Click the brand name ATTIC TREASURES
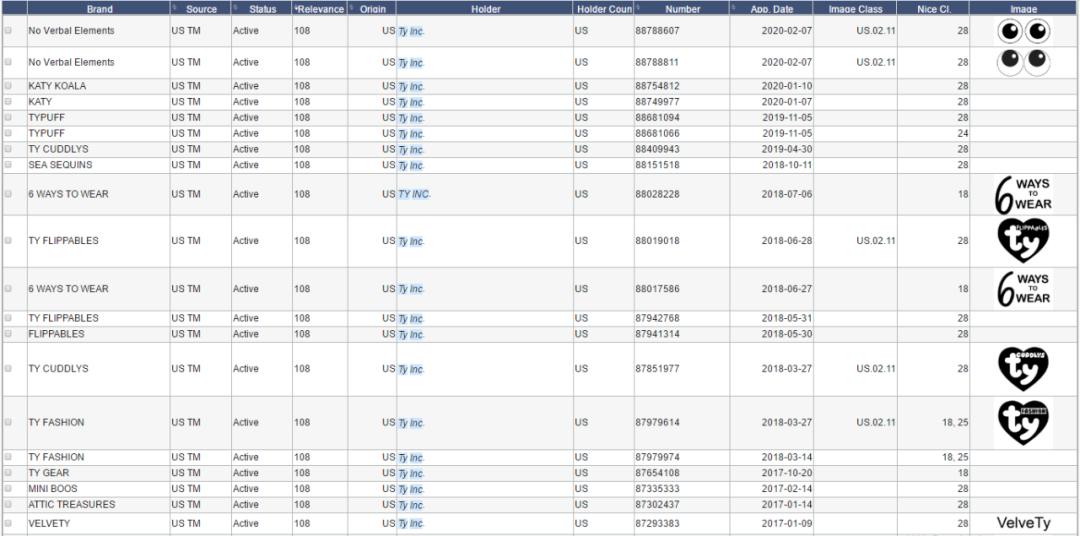The width and height of the screenshot is (1080, 536). [x=72, y=505]
